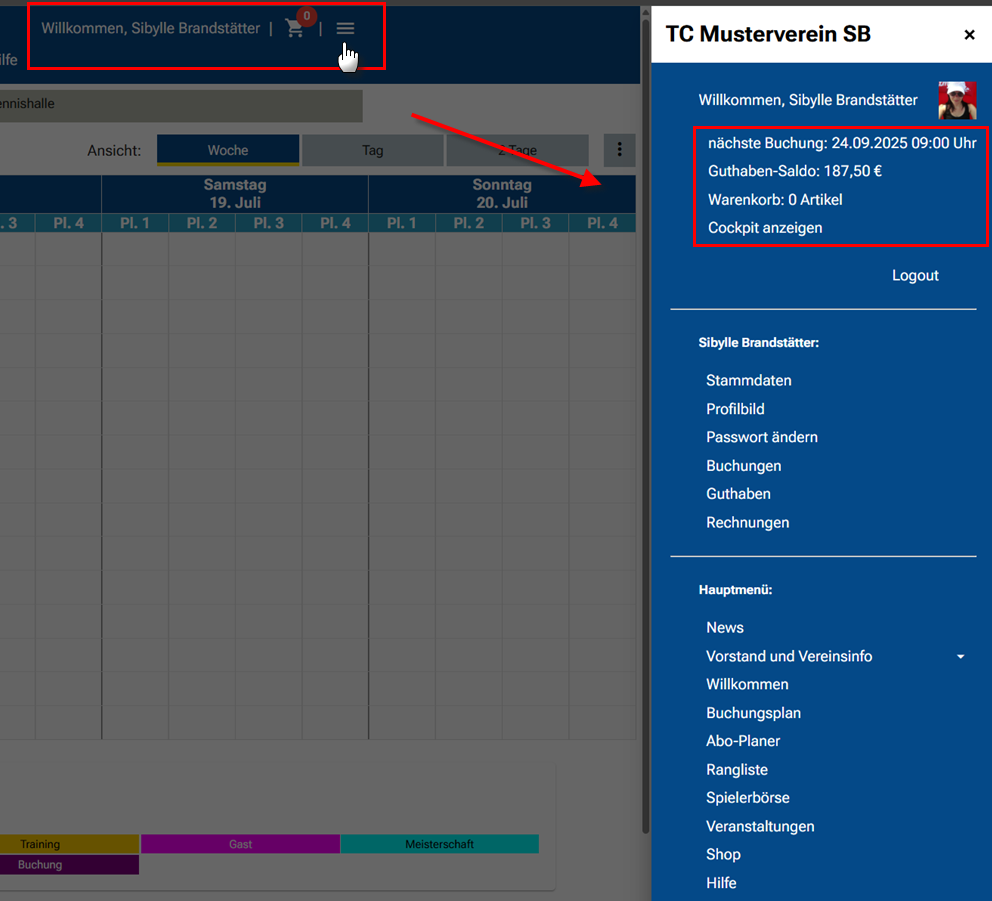The image size is (992, 901).
Task: Close the TC Musterverein side panel
Action: coord(969,35)
